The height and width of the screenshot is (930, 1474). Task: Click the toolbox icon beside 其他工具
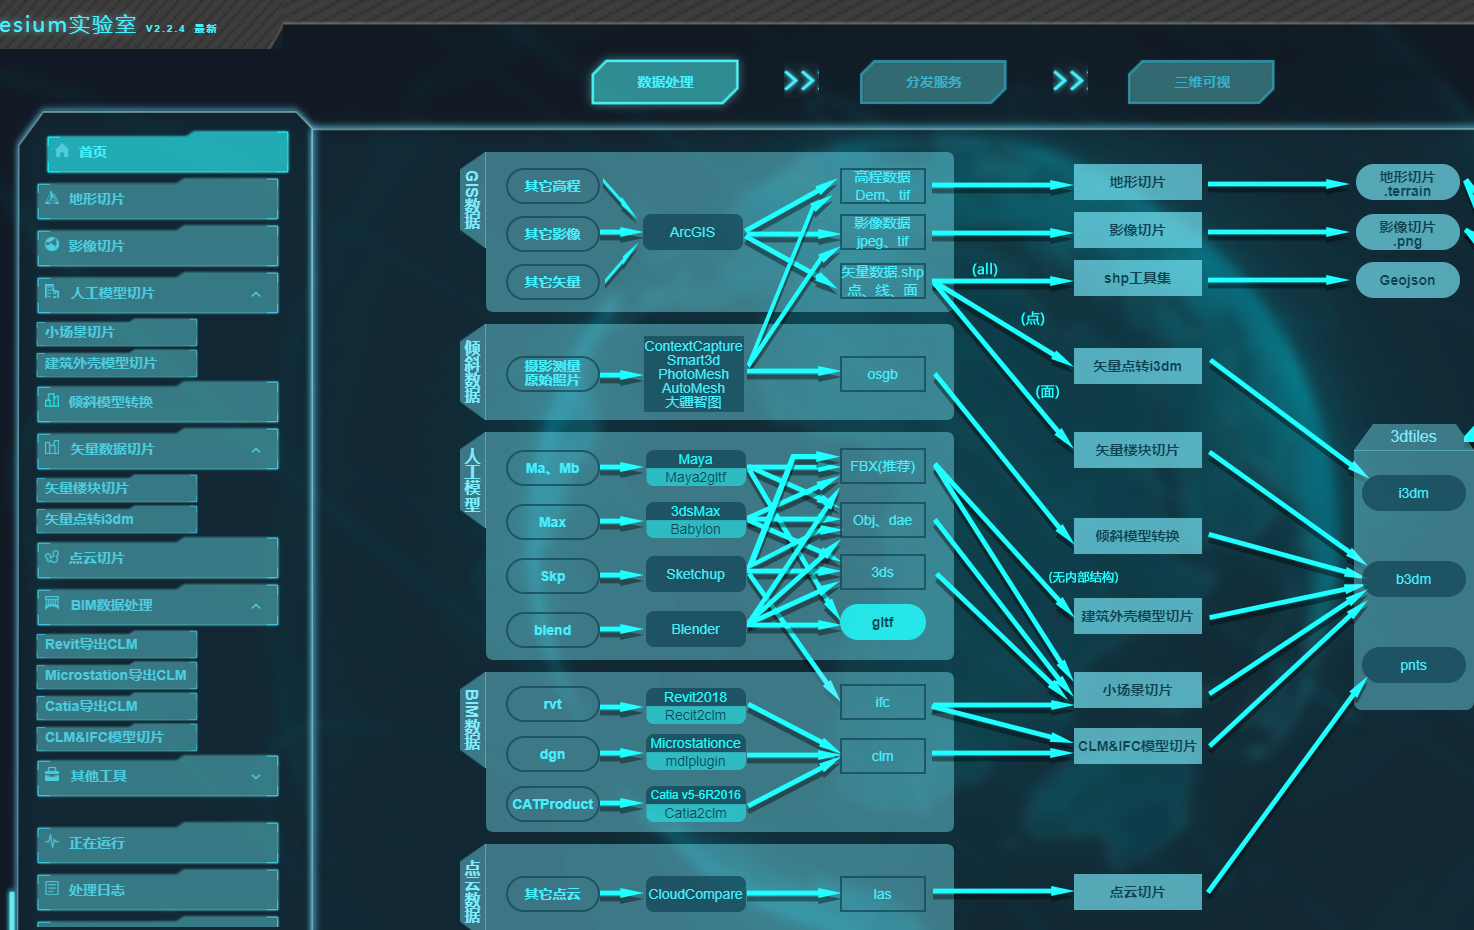[52, 775]
